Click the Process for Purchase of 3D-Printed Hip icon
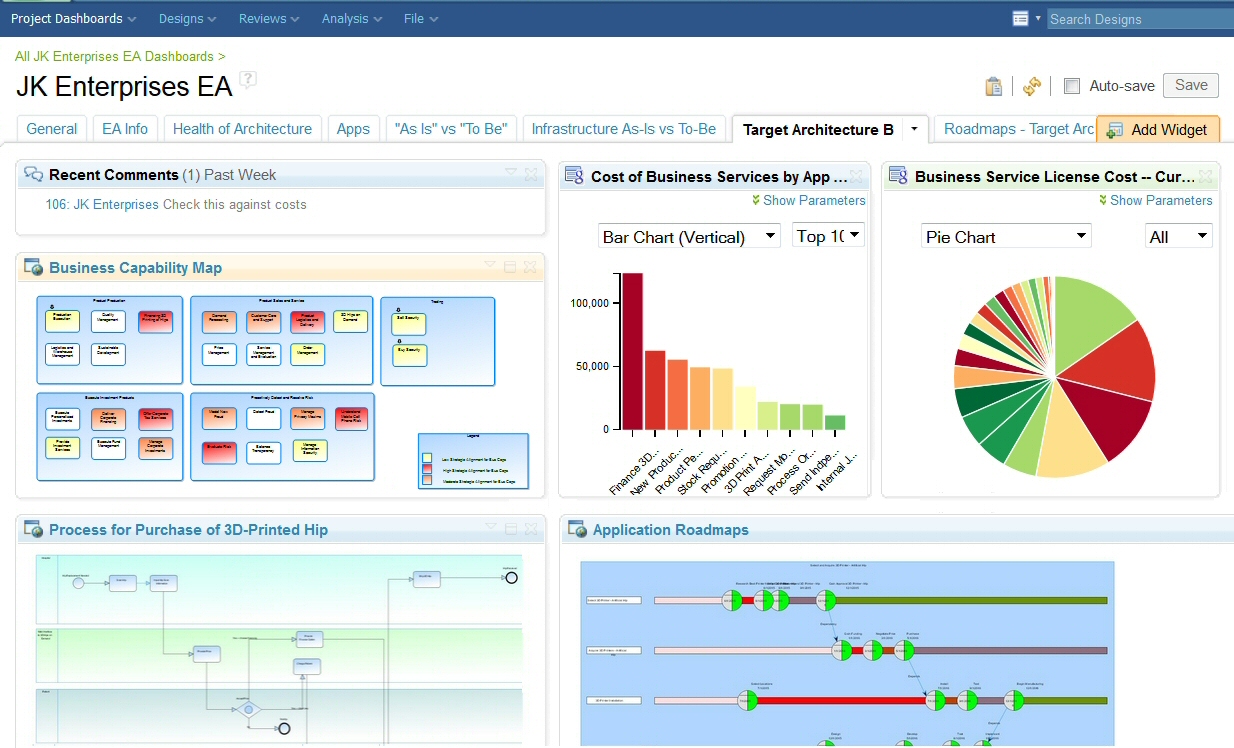Viewport: 1234px width, 748px height. pyautogui.click(x=32, y=529)
